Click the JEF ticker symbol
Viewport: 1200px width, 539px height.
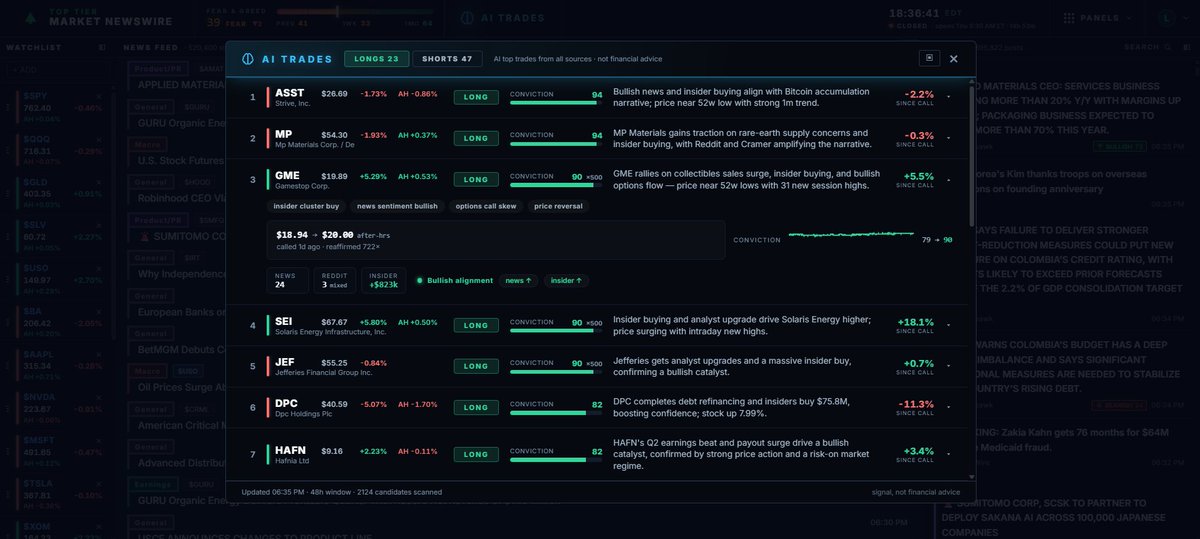click(285, 362)
